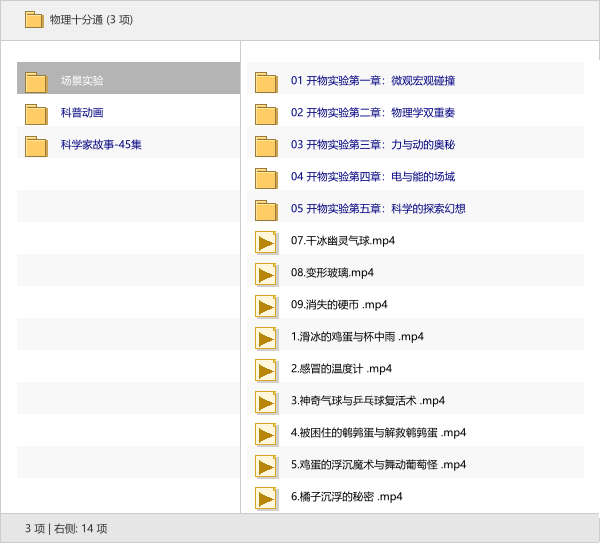This screenshot has height=543, width=600.
Task: Open 科学家故事-45集 folder
Action: click(x=101, y=145)
